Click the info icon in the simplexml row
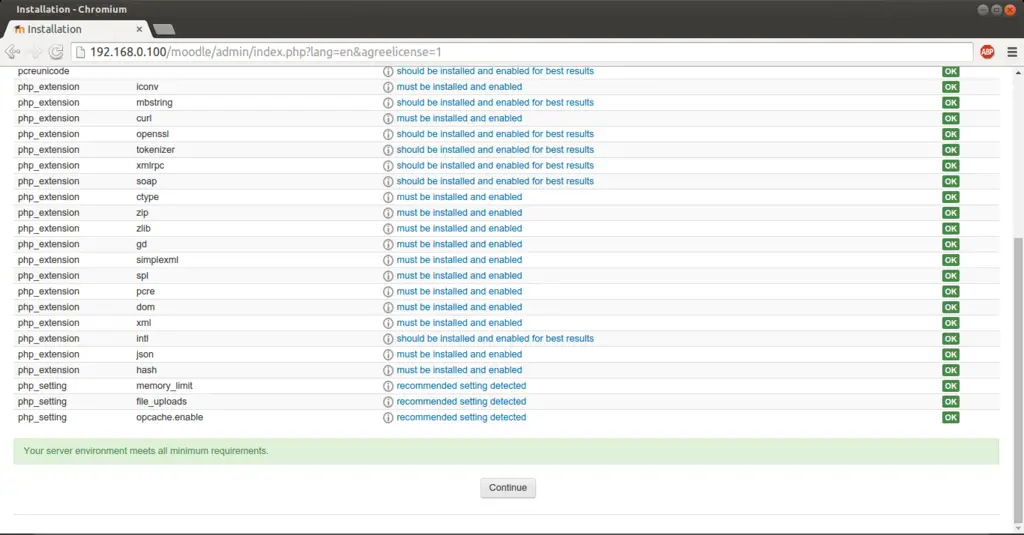Viewport: 1024px width, 535px height. (388, 260)
